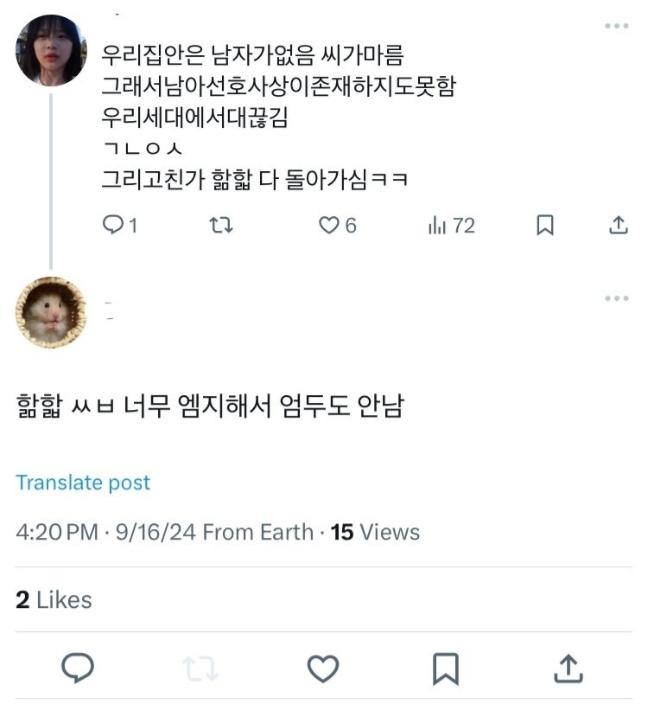Open more options for first tweet

point(616,25)
